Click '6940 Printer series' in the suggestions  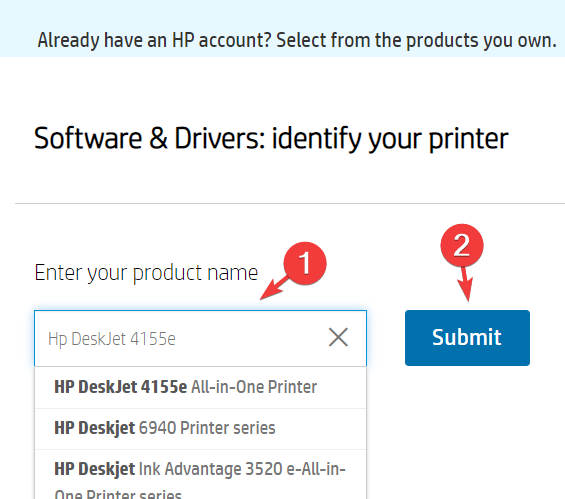[x=207, y=428]
